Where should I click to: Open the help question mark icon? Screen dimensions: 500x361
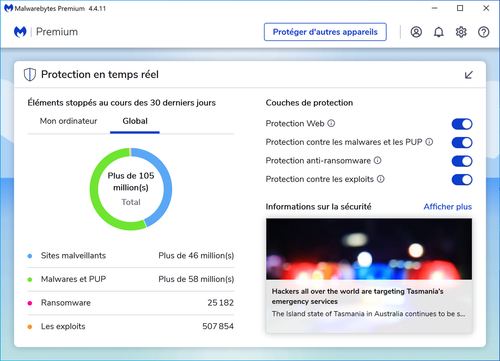(484, 32)
